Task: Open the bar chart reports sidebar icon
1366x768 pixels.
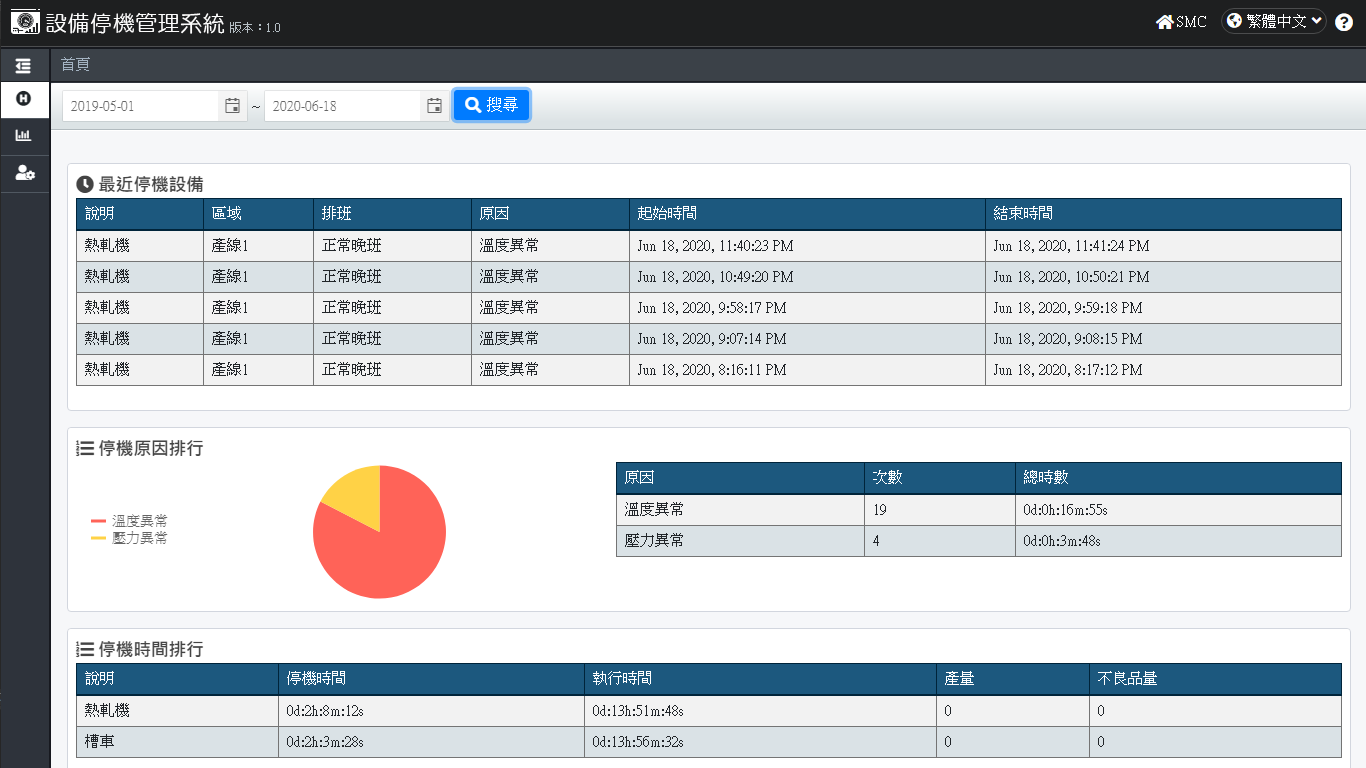Action: [x=24, y=135]
